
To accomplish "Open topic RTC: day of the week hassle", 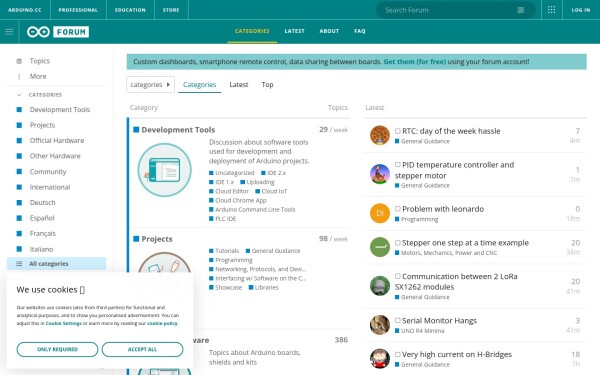I will (x=451, y=131).
